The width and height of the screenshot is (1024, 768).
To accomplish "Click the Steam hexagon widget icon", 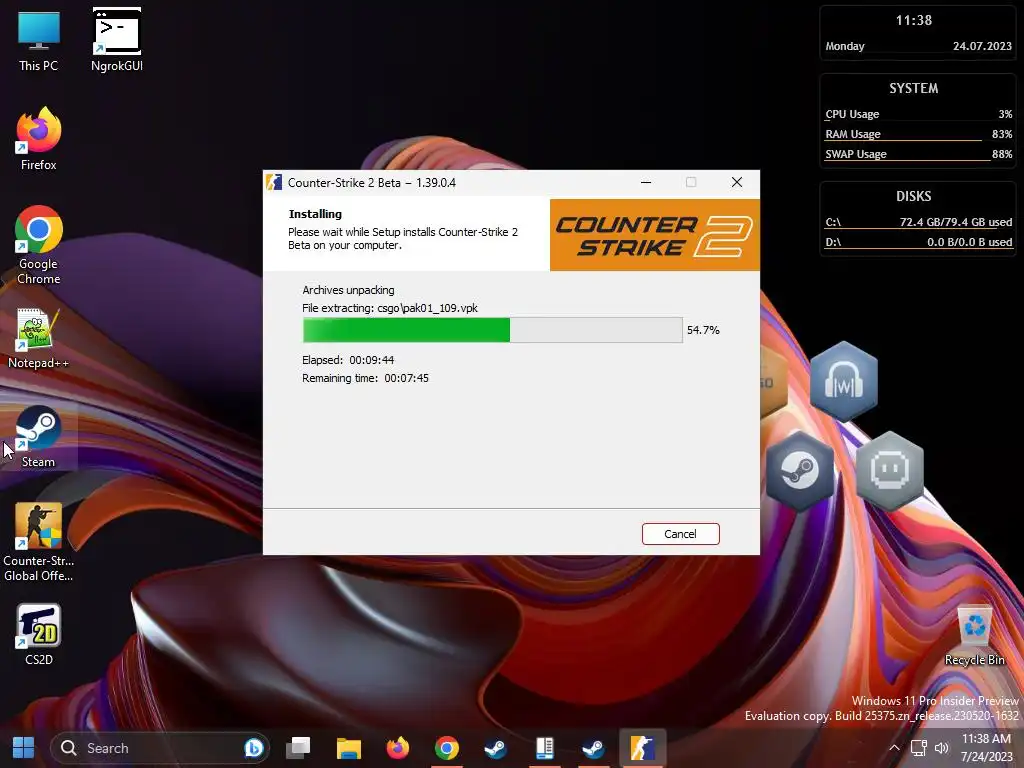I will coord(800,470).
